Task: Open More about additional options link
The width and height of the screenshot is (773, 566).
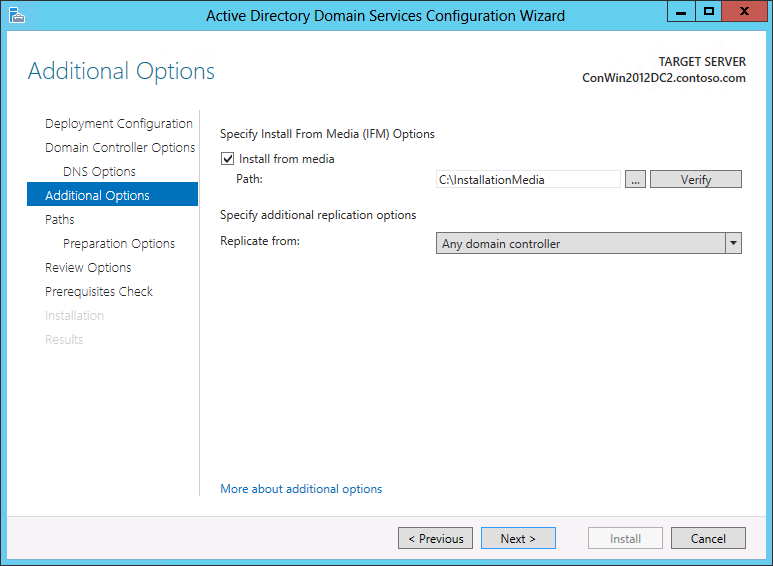Action: [301, 489]
